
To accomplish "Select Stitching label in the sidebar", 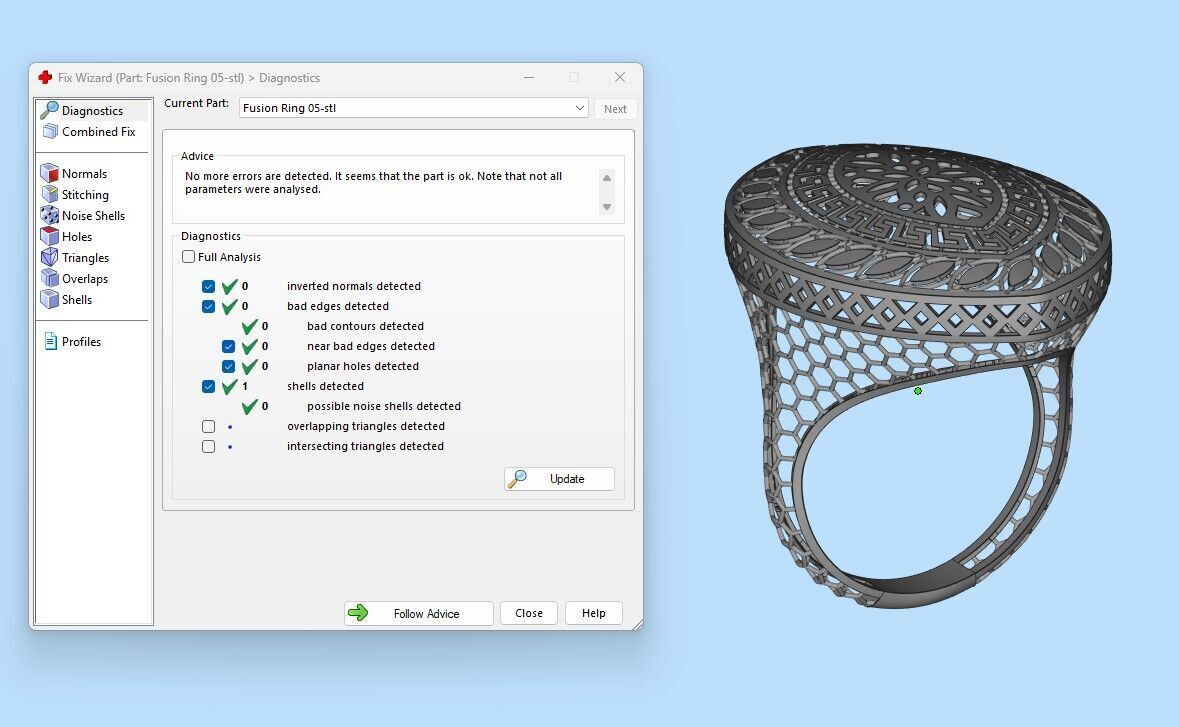I will click(85, 195).
